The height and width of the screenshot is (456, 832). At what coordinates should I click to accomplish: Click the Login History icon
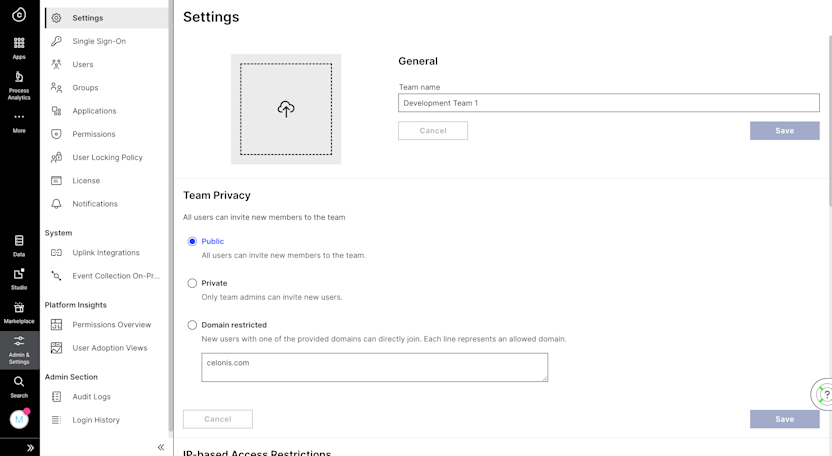(56, 420)
